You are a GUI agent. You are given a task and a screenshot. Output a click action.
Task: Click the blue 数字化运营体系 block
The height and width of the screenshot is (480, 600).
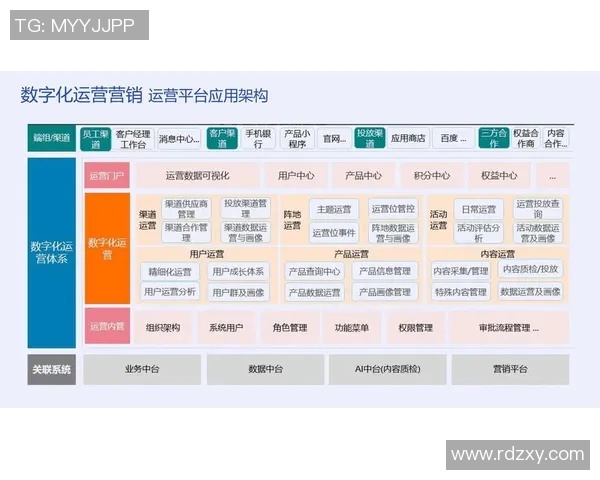click(52, 253)
